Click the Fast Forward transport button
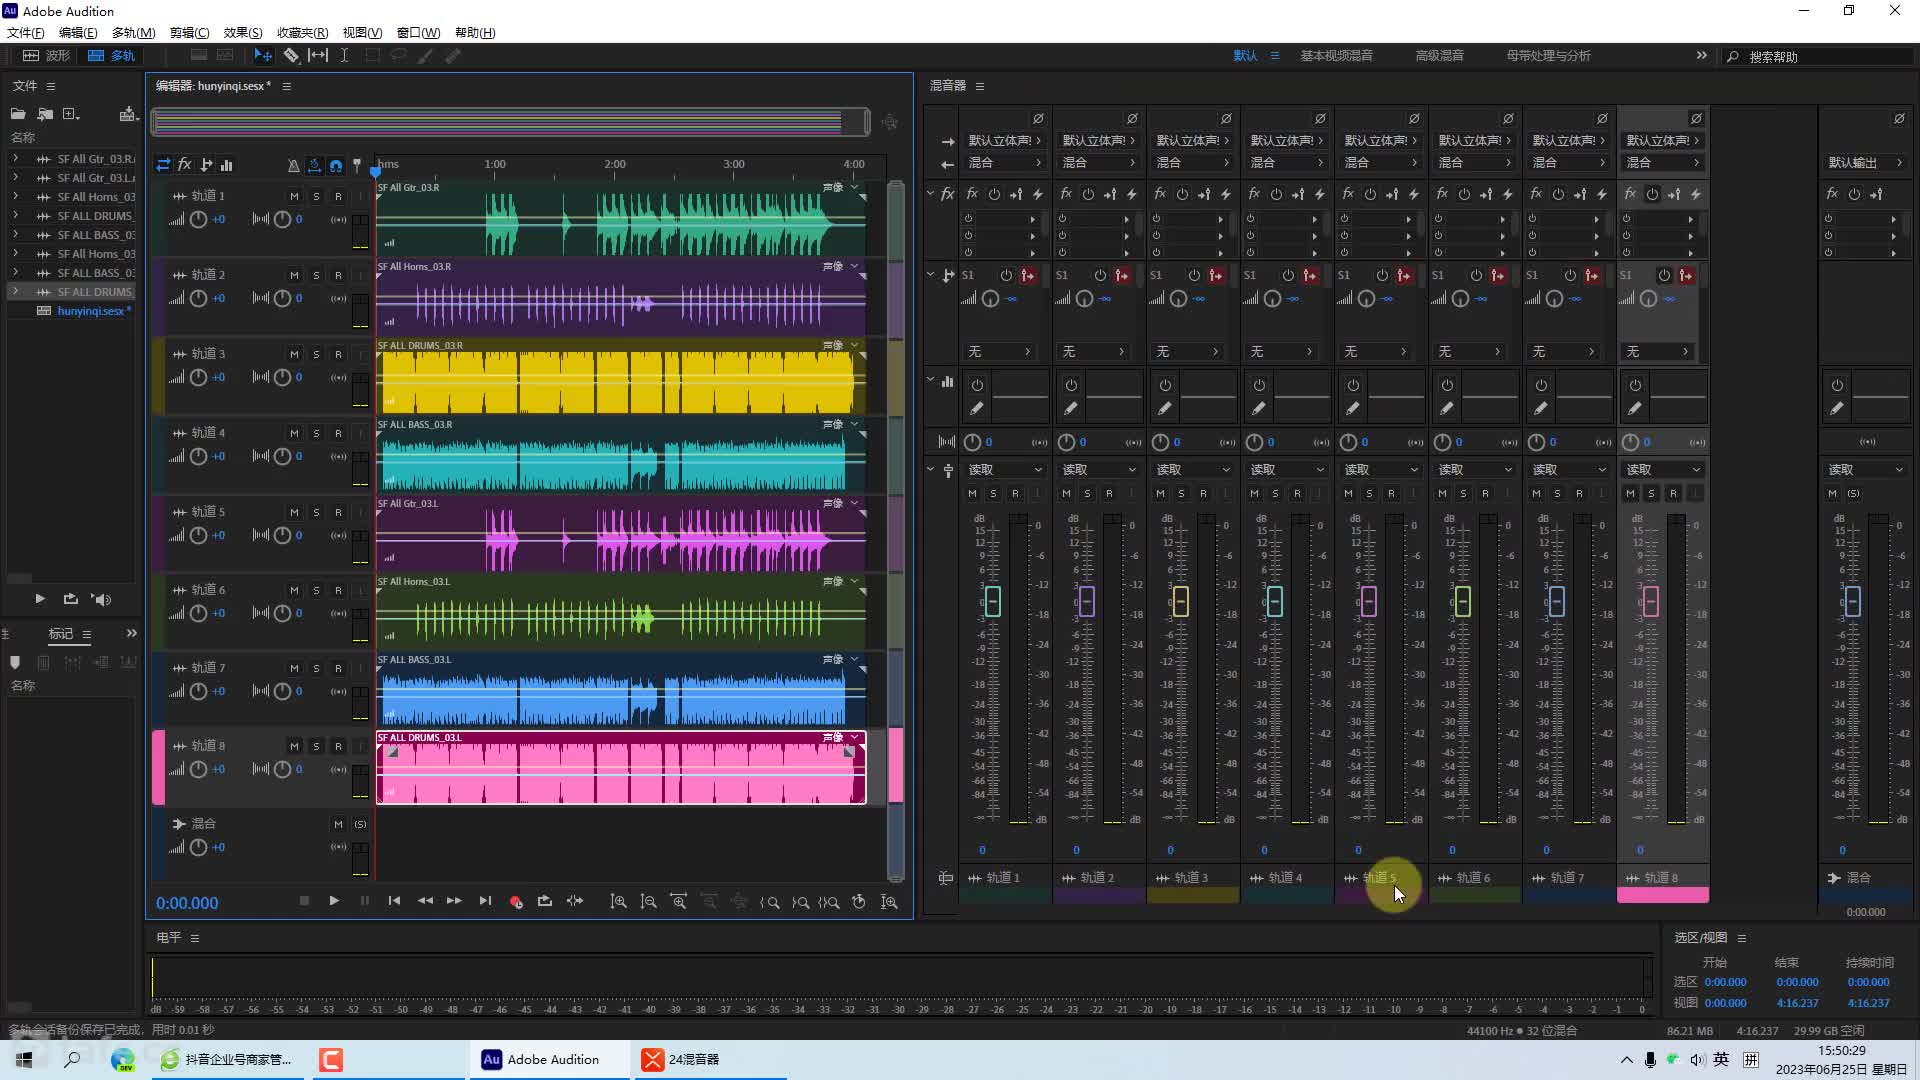The image size is (1920, 1080). pyautogui.click(x=454, y=901)
